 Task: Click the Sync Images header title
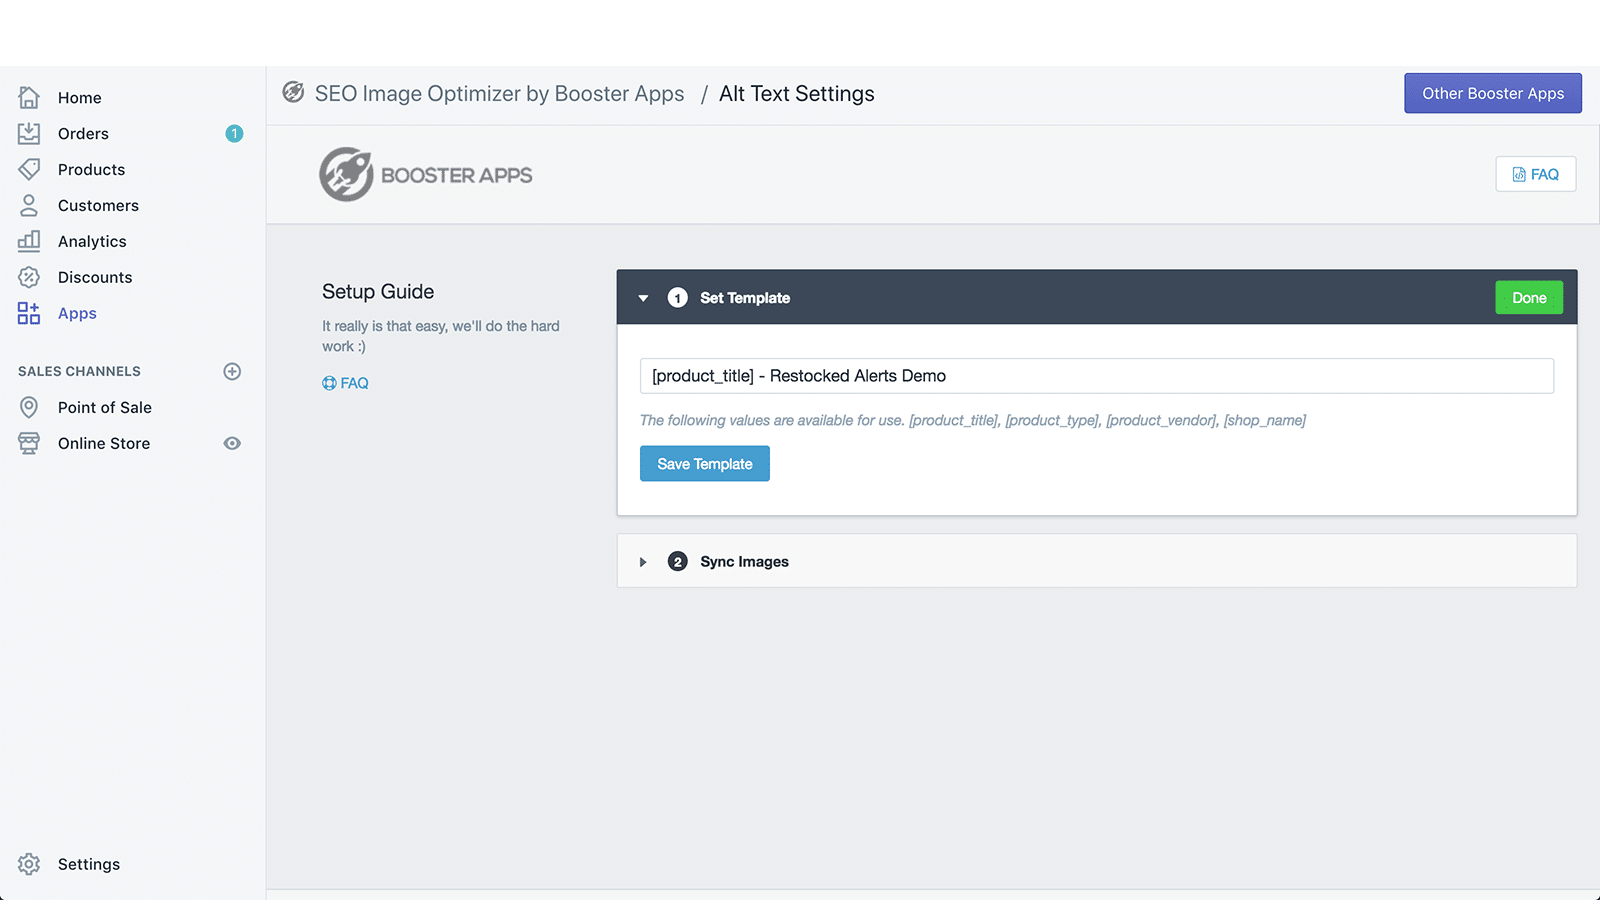point(744,562)
